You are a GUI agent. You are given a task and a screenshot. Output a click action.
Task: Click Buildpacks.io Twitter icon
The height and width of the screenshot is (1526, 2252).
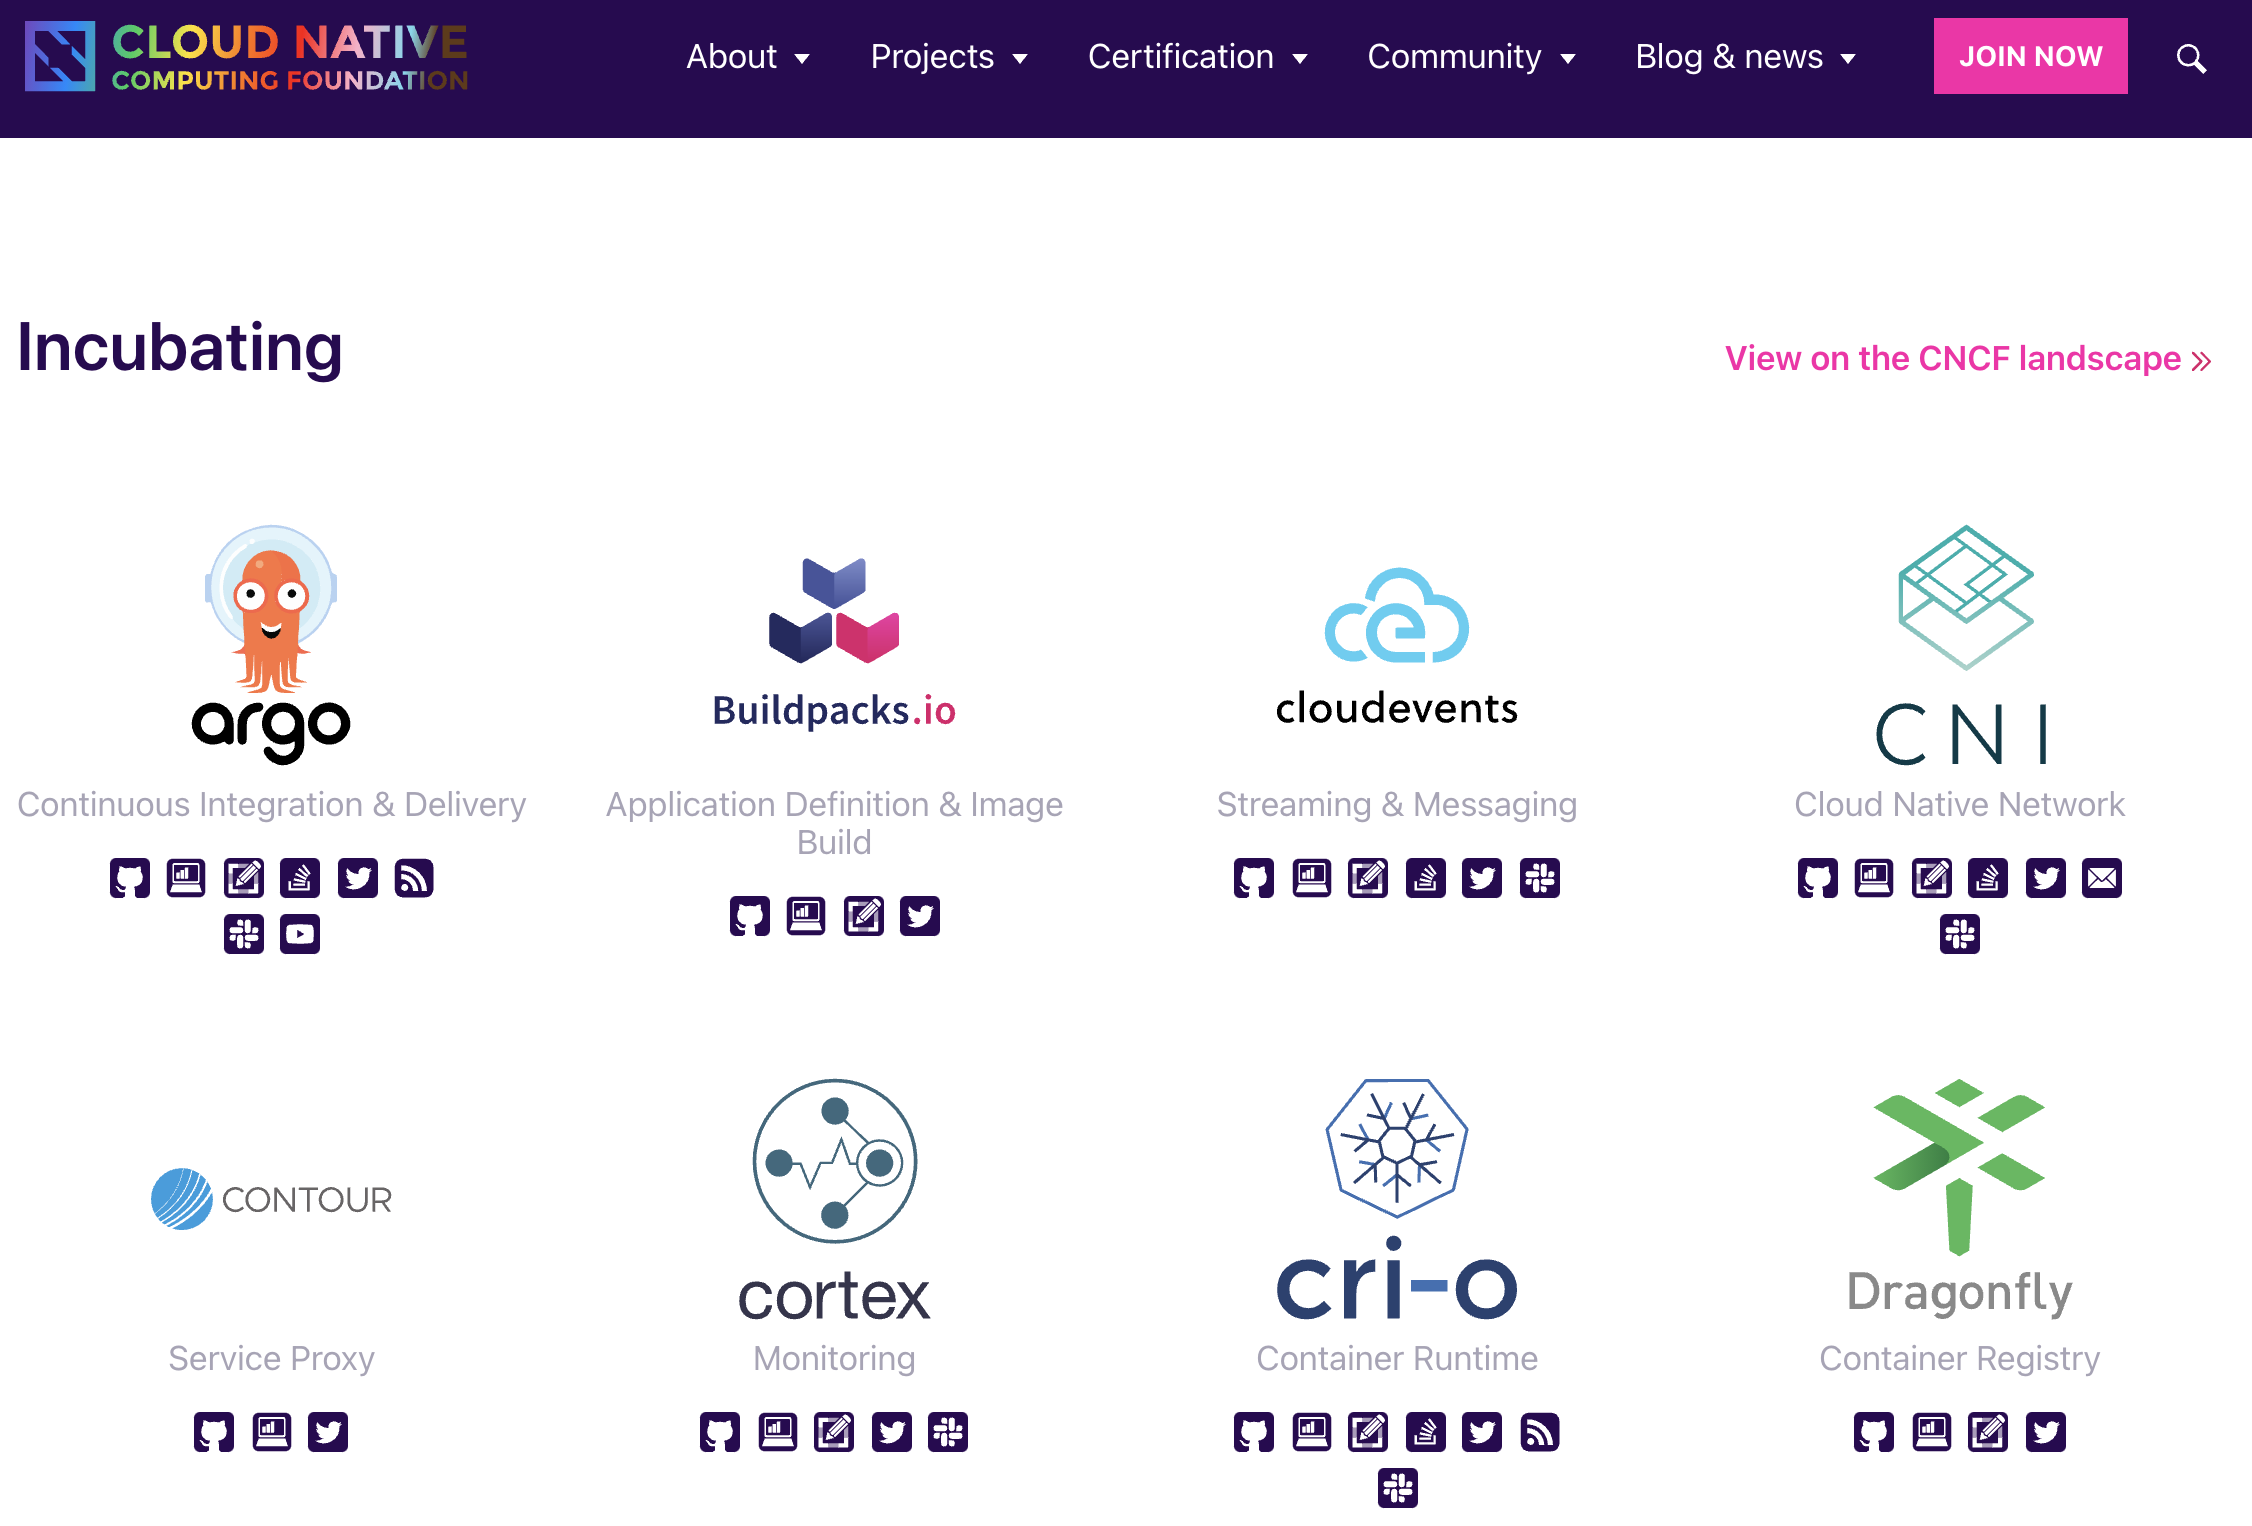click(920, 916)
